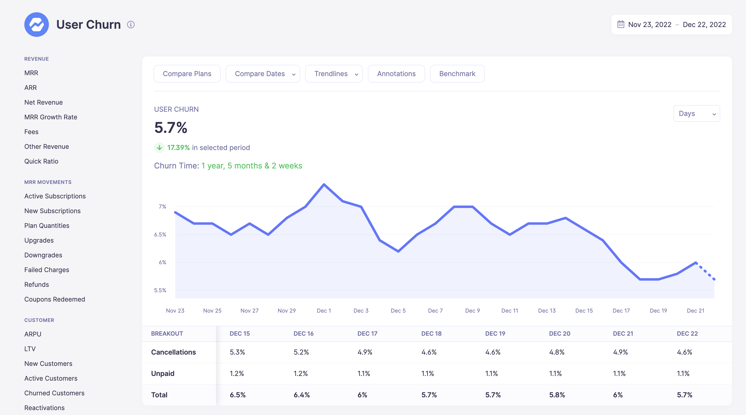
Task: Open Active Subscriptions metric
Action: tap(55, 196)
